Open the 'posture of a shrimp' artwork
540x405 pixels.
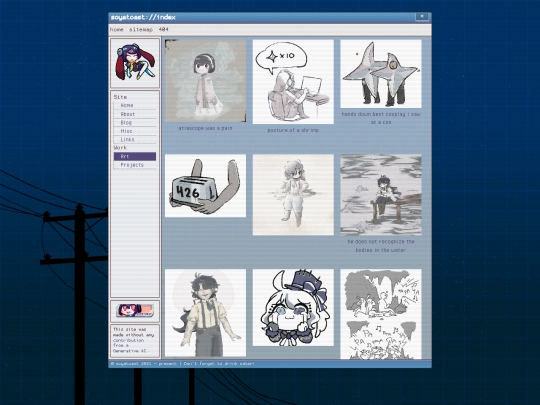[293, 82]
